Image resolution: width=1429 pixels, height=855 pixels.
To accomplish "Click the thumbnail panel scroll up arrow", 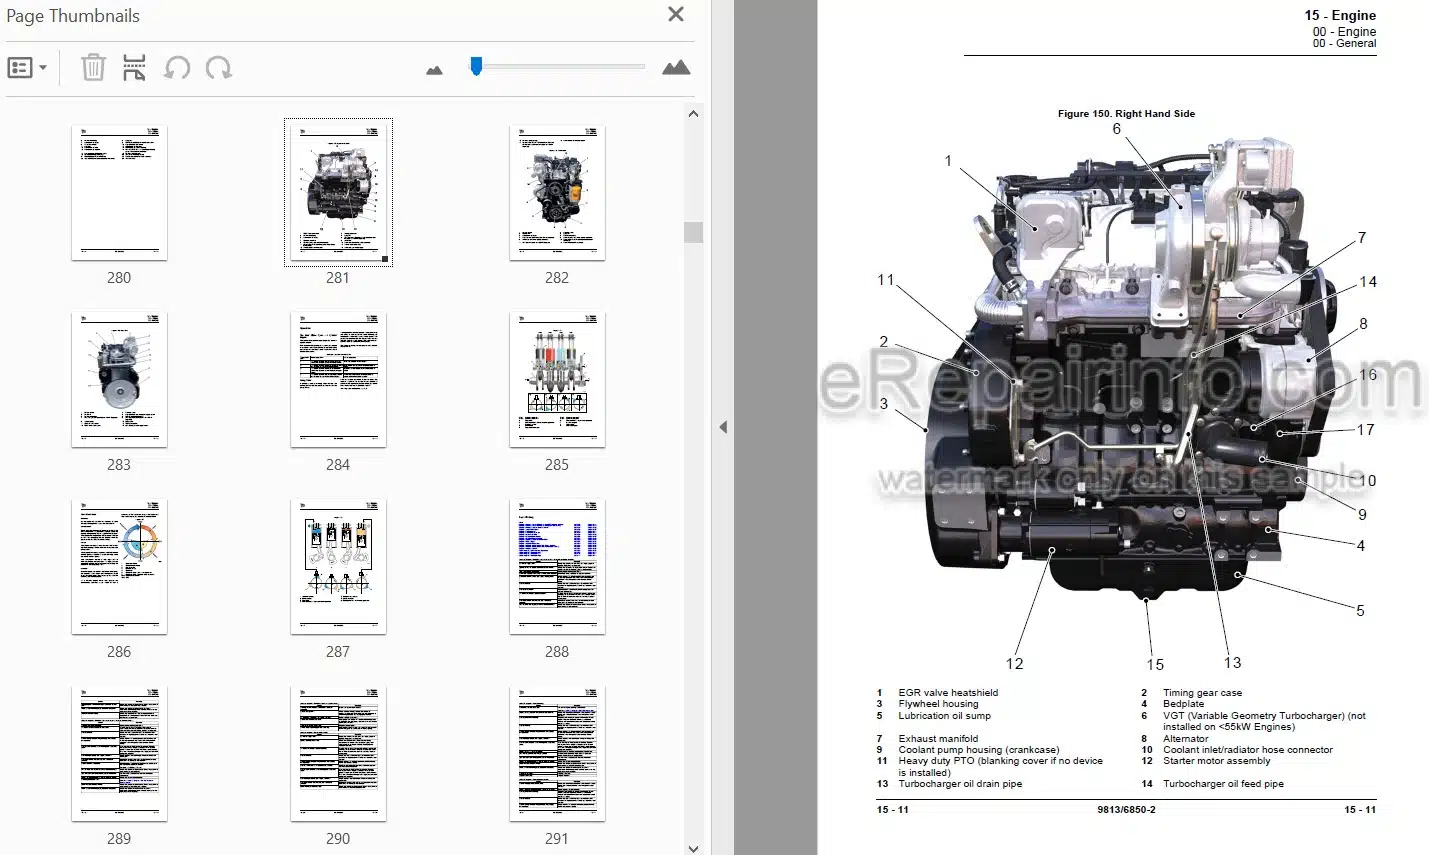I will [x=694, y=114].
